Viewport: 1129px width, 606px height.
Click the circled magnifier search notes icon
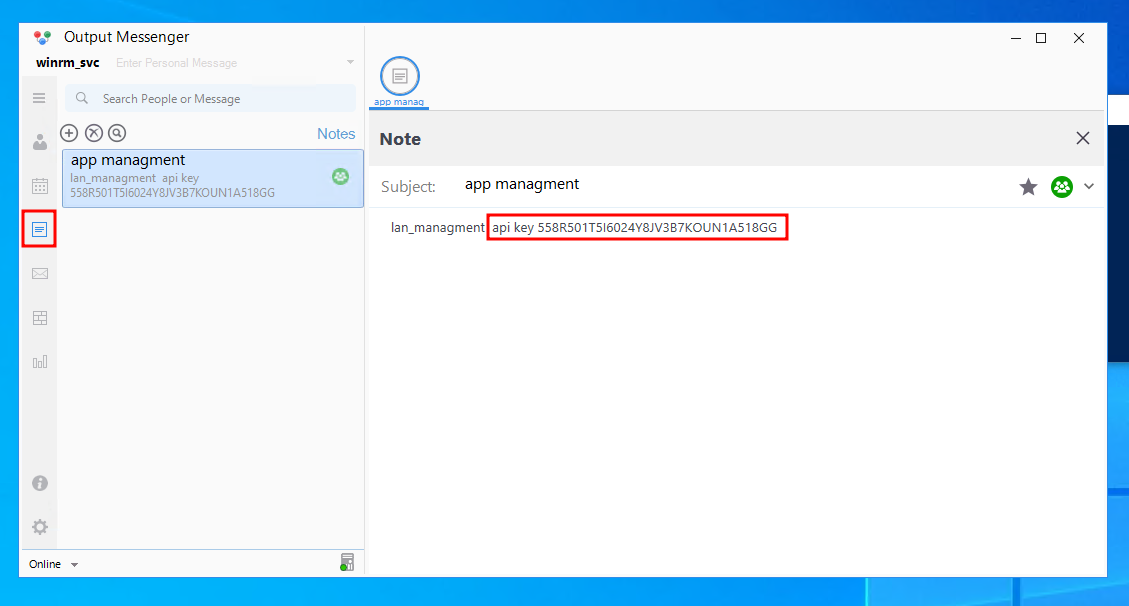pyautogui.click(x=117, y=133)
